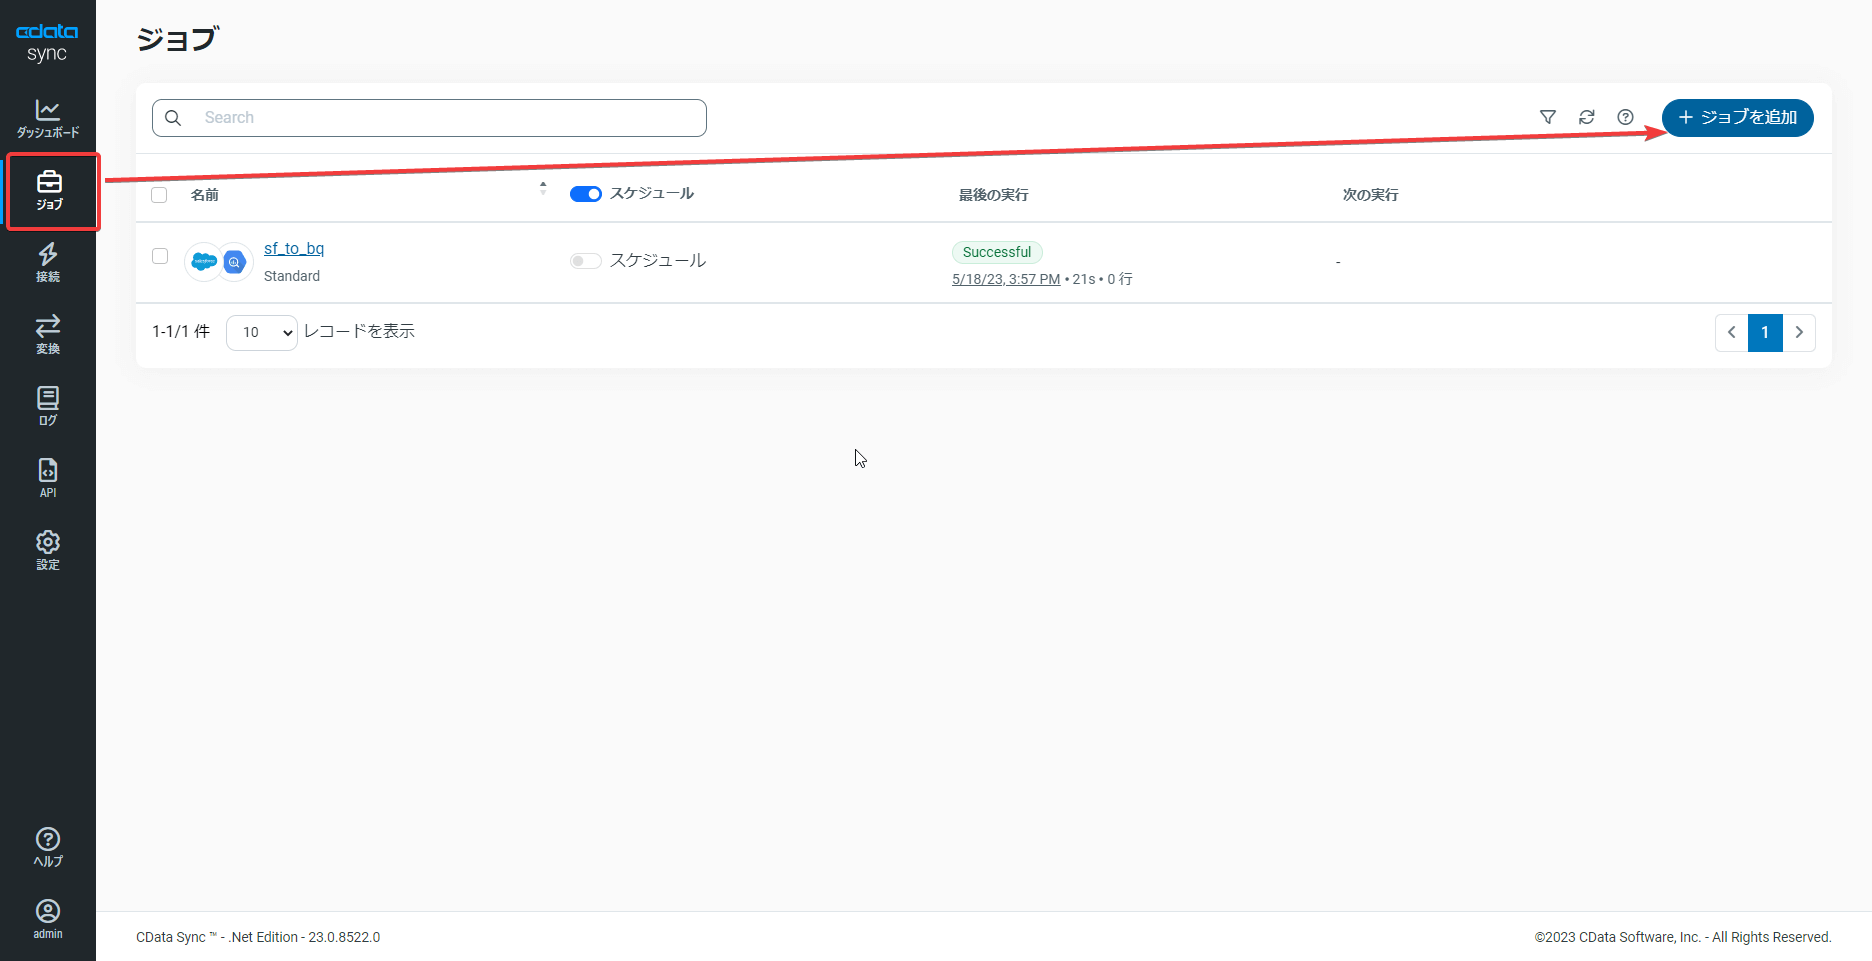Toggle the sf_to_bq schedule switch
1872x961 pixels.
[586, 261]
